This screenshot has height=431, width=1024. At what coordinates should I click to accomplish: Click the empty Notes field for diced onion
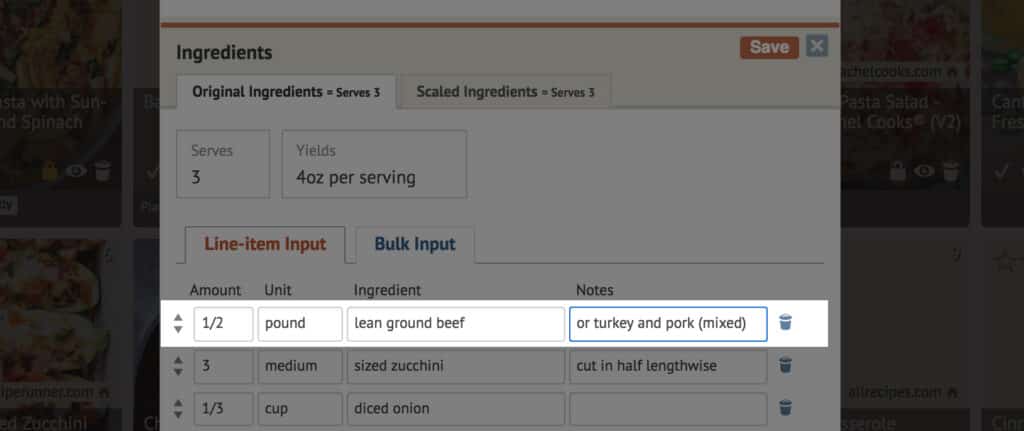[668, 408]
